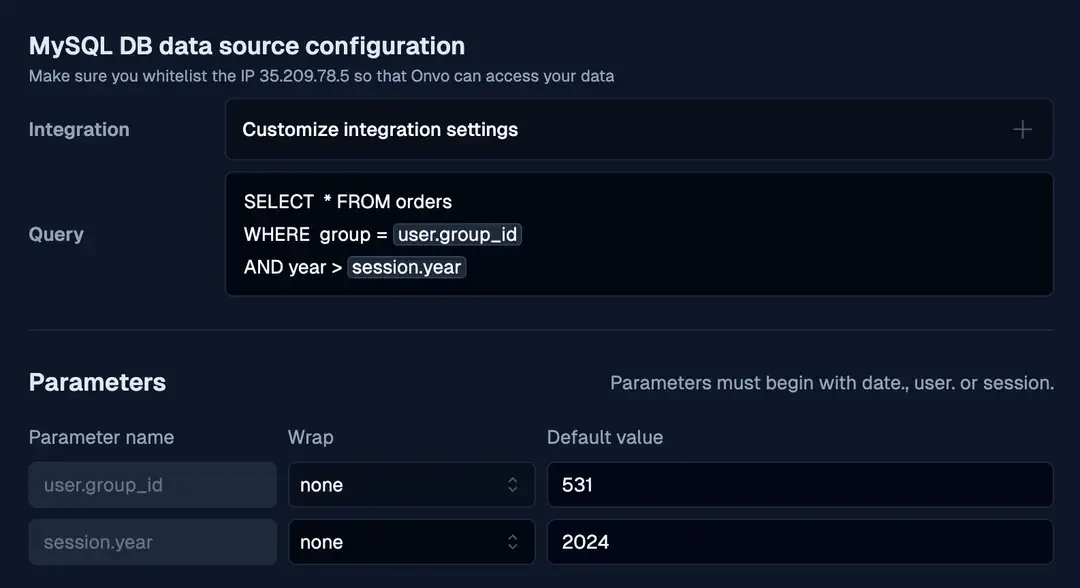Click the MySQL DB data source configuration title
This screenshot has height=588, width=1080.
click(x=246, y=46)
